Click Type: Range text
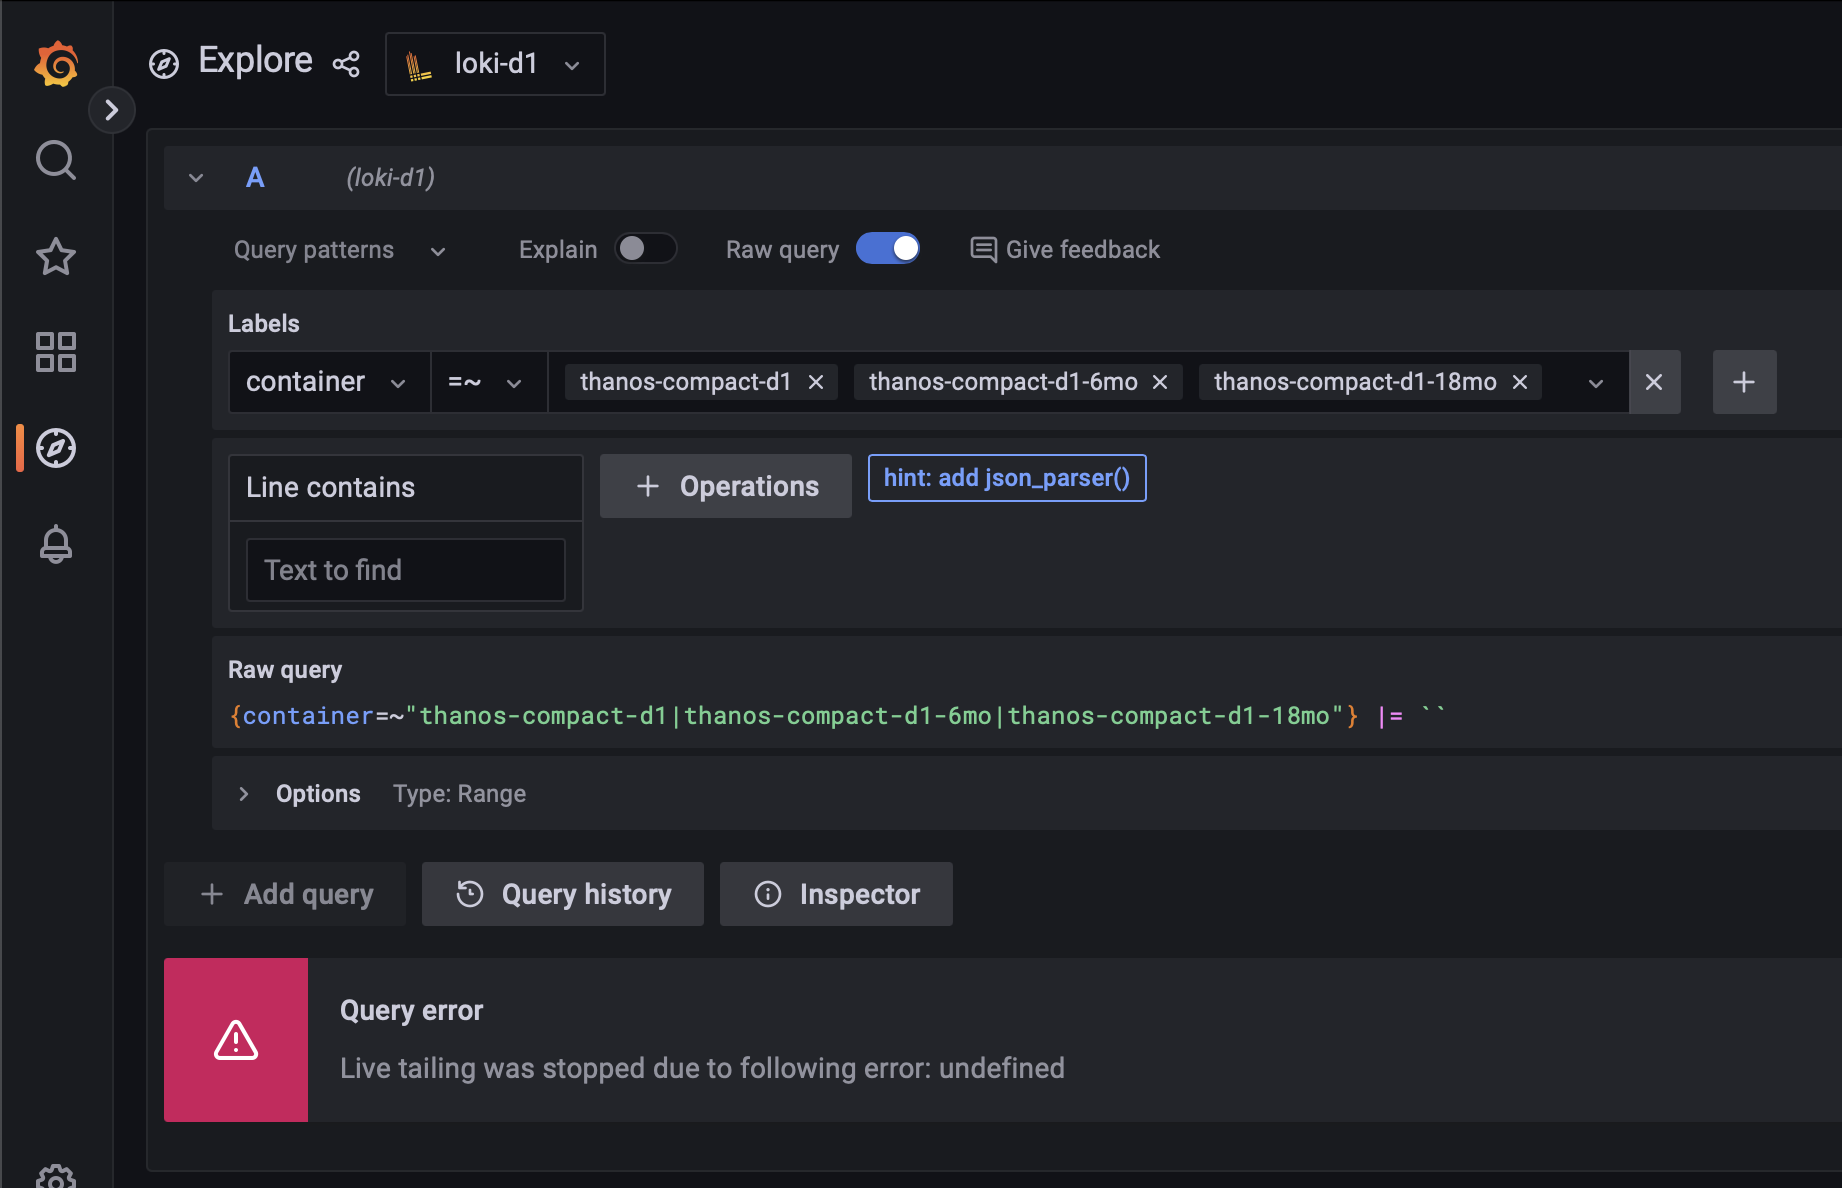The width and height of the screenshot is (1842, 1188). tap(459, 794)
